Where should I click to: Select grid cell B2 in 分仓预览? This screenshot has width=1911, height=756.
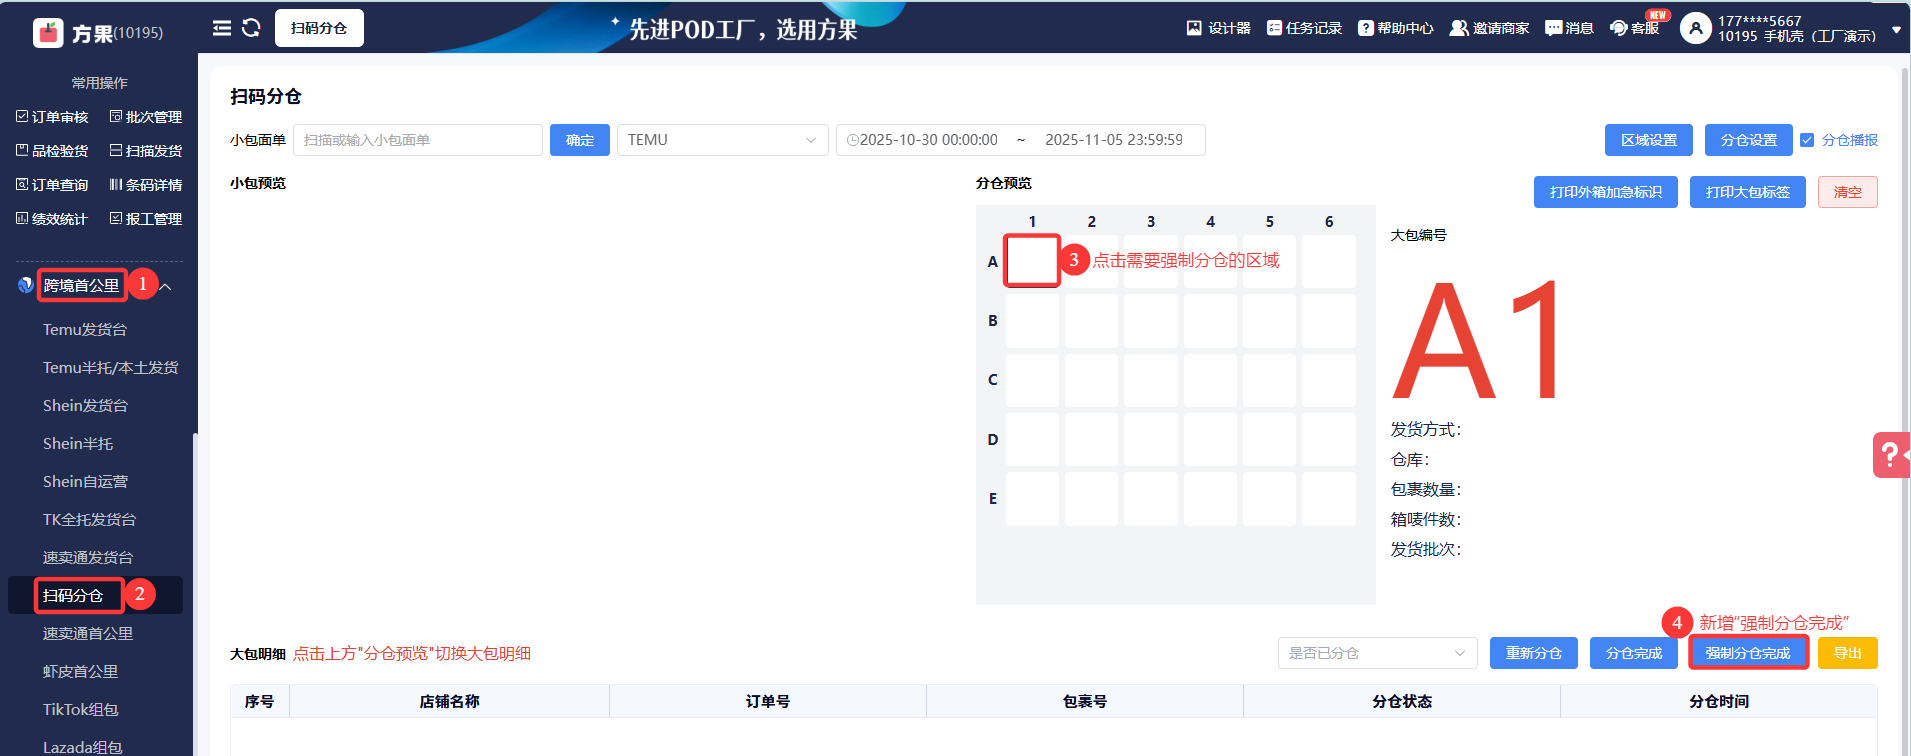pyautogui.click(x=1091, y=321)
